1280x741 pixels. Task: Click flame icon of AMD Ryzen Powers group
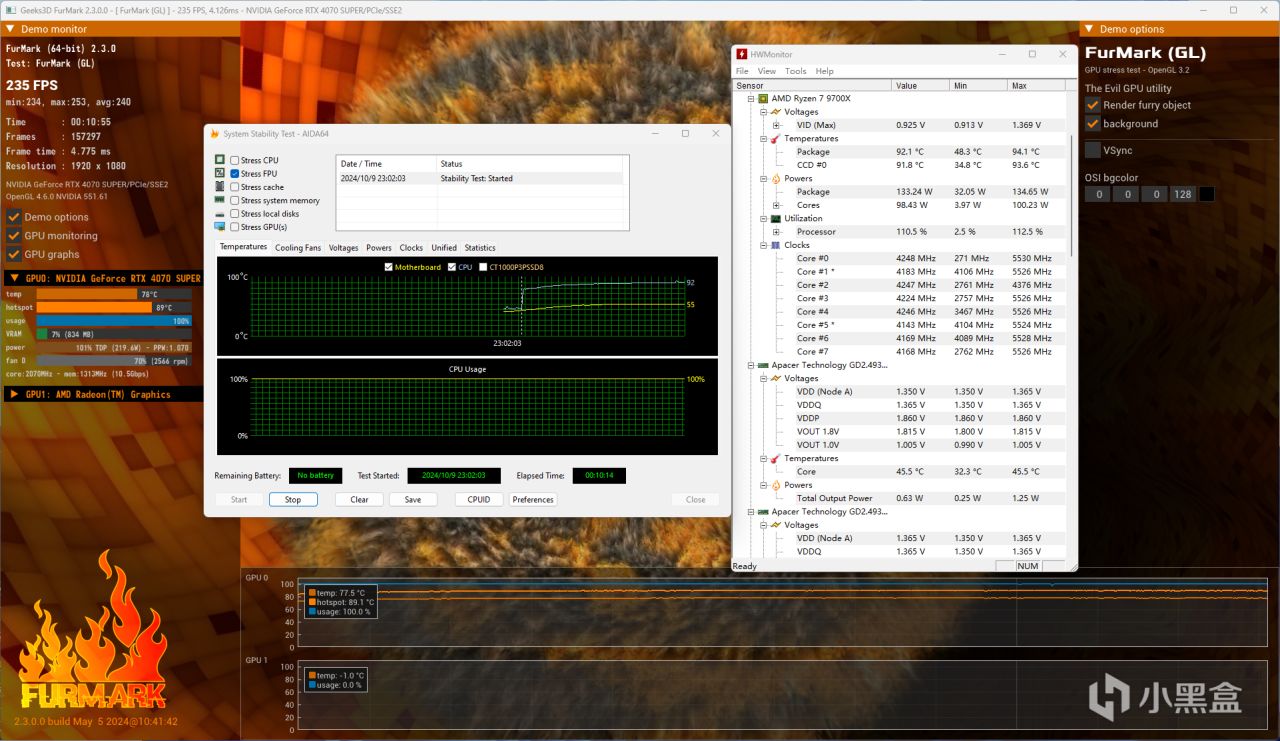click(x=776, y=179)
